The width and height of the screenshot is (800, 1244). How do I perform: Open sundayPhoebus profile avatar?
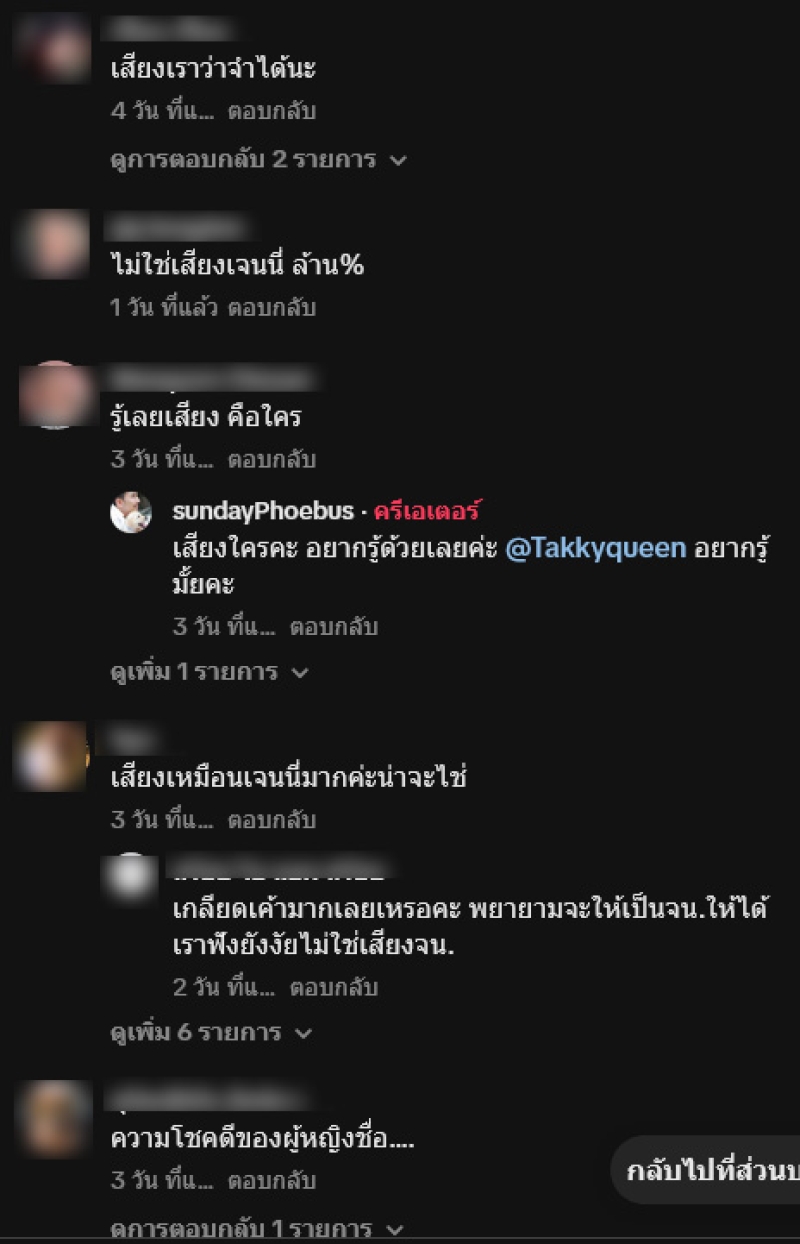pyautogui.click(x=131, y=512)
